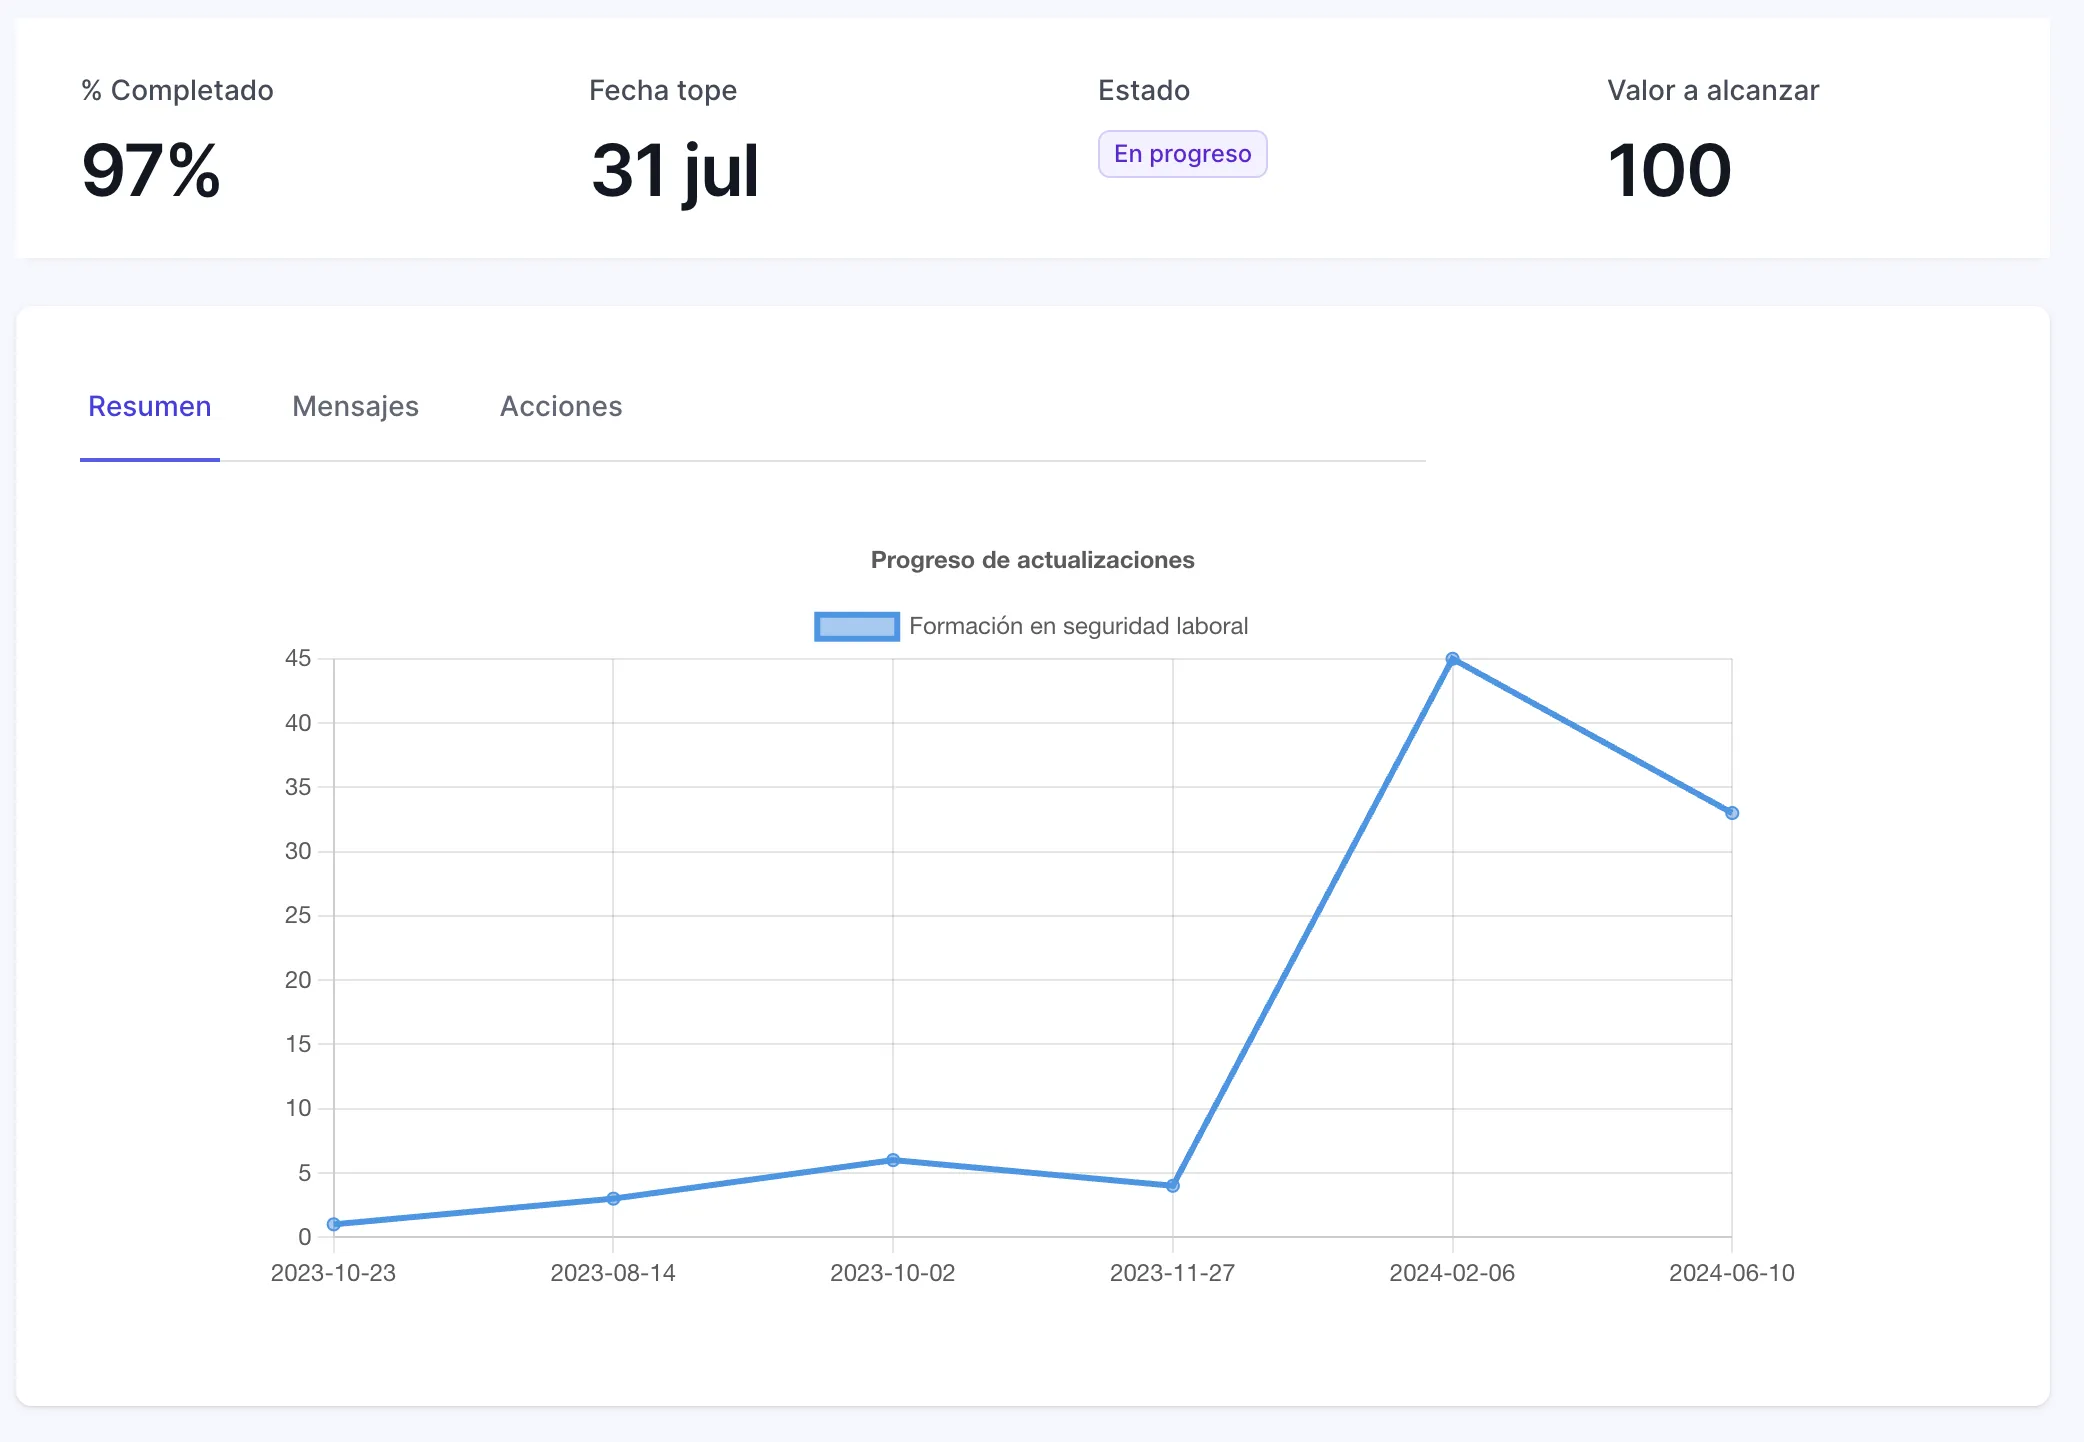This screenshot has height=1442, width=2084.
Task: Select the chart point above 2023-11-27
Action: pyautogui.click(x=1173, y=1186)
